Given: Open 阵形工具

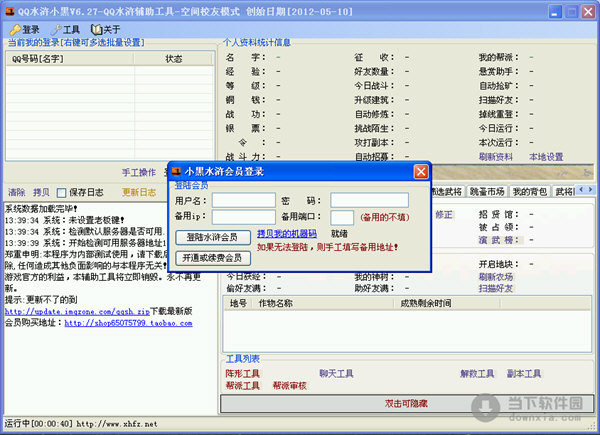Looking at the screenshot, I should click(243, 373).
